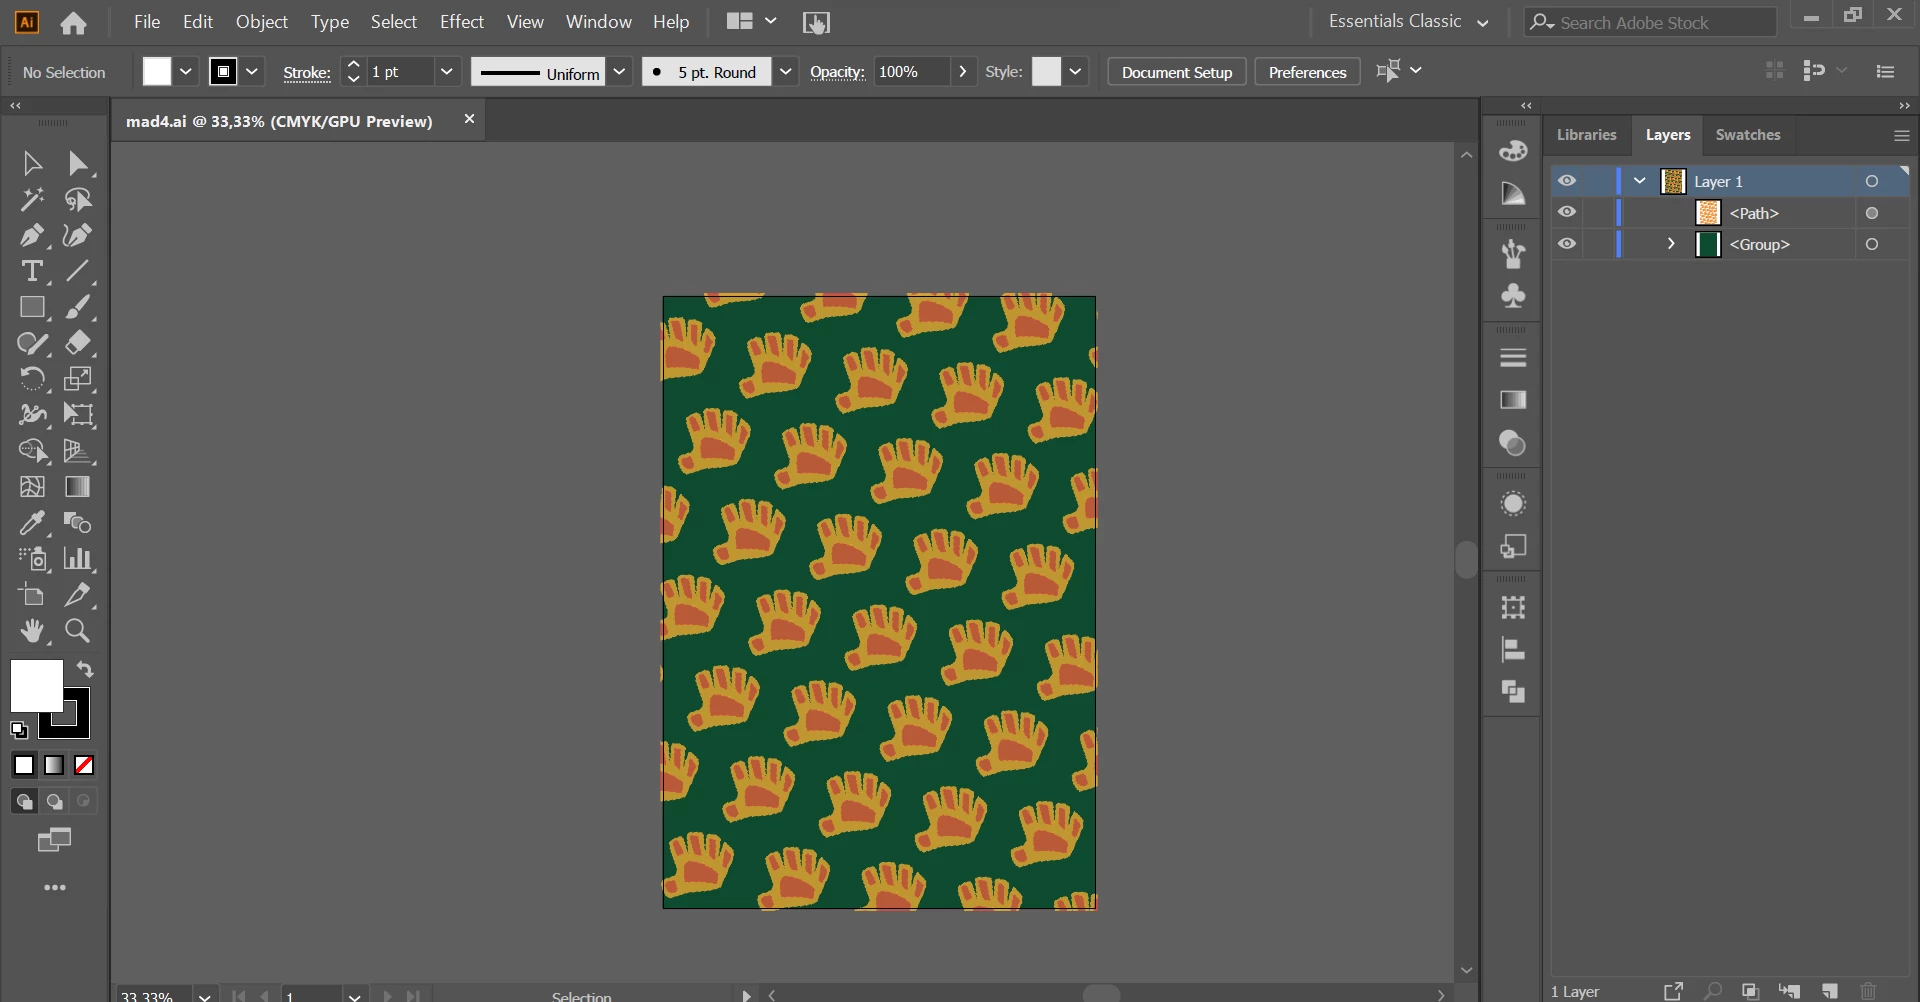
Task: Choose the Lasso tool
Action: (x=78, y=199)
